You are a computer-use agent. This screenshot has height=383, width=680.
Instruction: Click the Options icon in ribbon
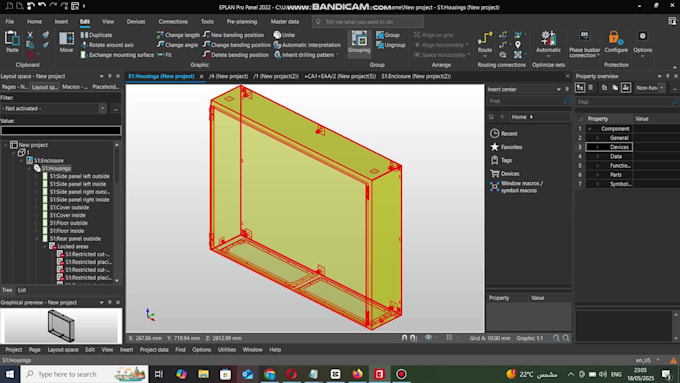[x=642, y=36]
